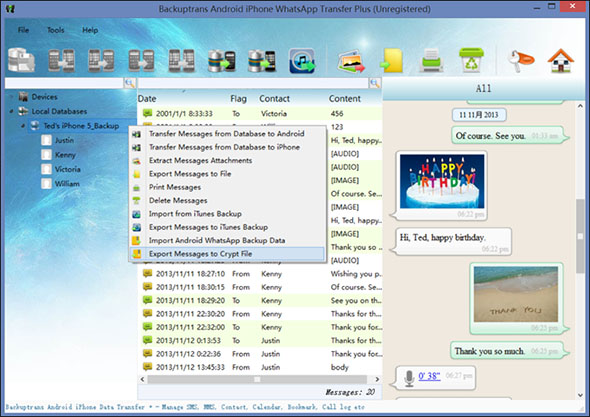Screen dimensions: 590x417
Task: Click the printer icon in toolbar
Action: pos(431,61)
